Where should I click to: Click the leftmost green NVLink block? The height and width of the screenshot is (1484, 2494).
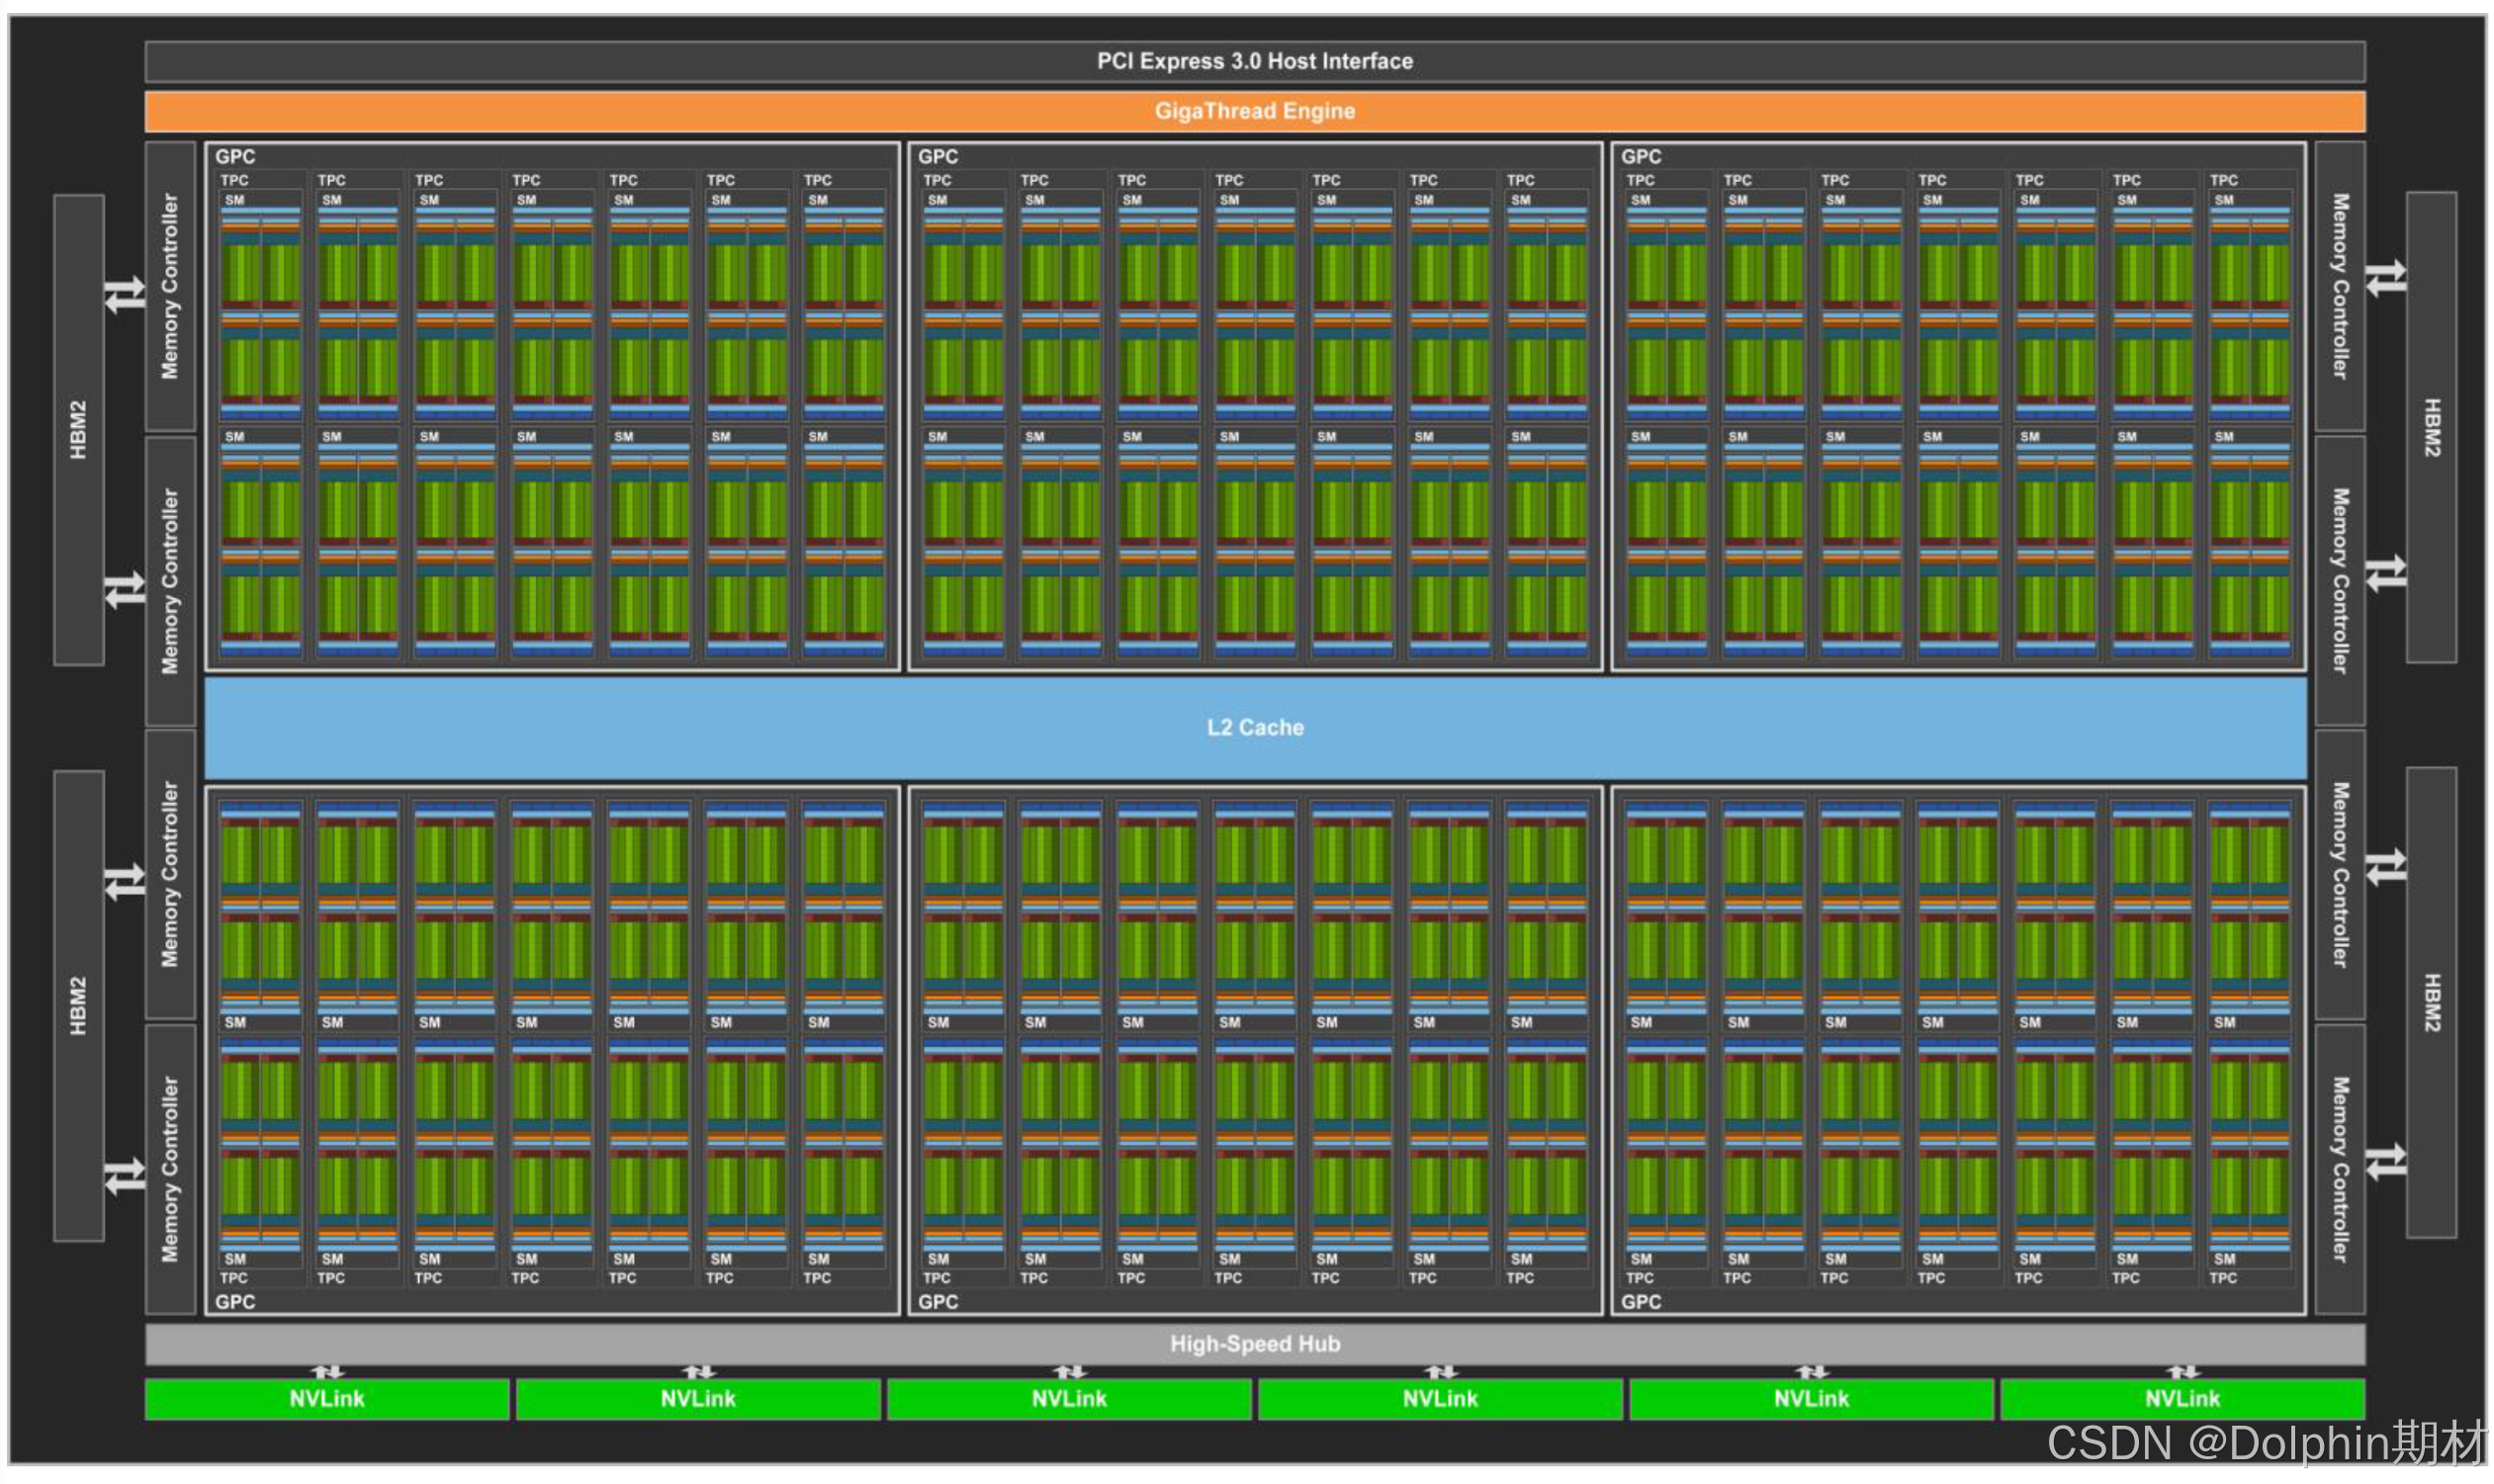tap(327, 1398)
